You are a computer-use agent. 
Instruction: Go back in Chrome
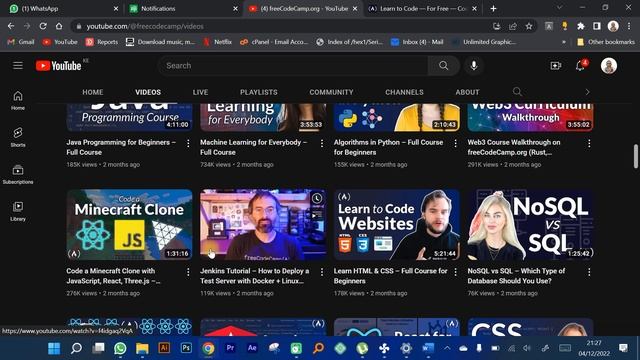click(11, 26)
